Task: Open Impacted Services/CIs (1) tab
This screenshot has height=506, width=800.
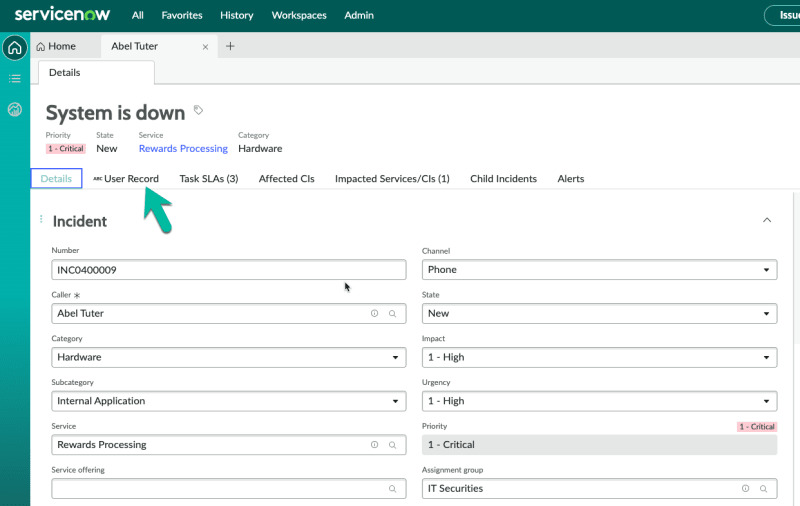Action: (x=392, y=179)
